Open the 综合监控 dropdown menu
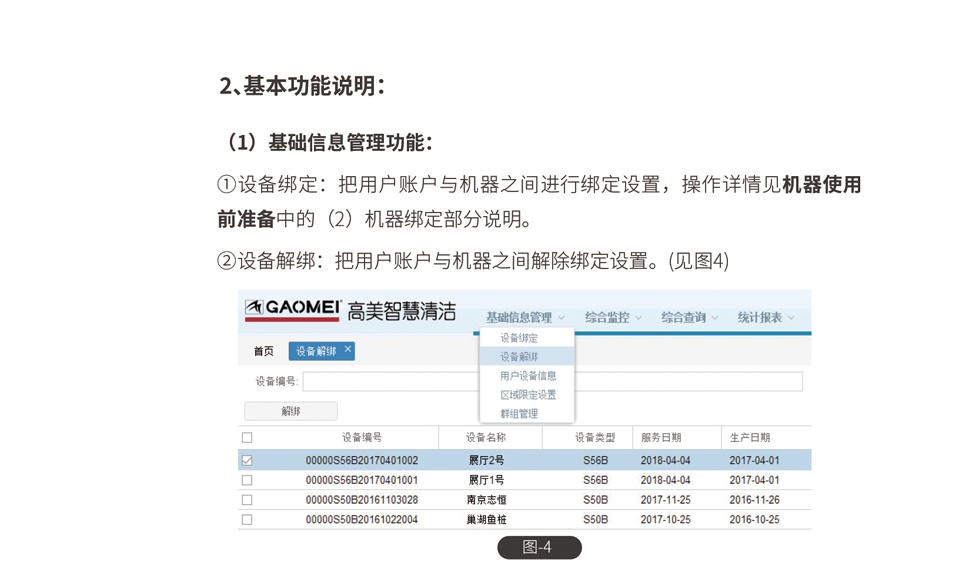 [x=613, y=318]
